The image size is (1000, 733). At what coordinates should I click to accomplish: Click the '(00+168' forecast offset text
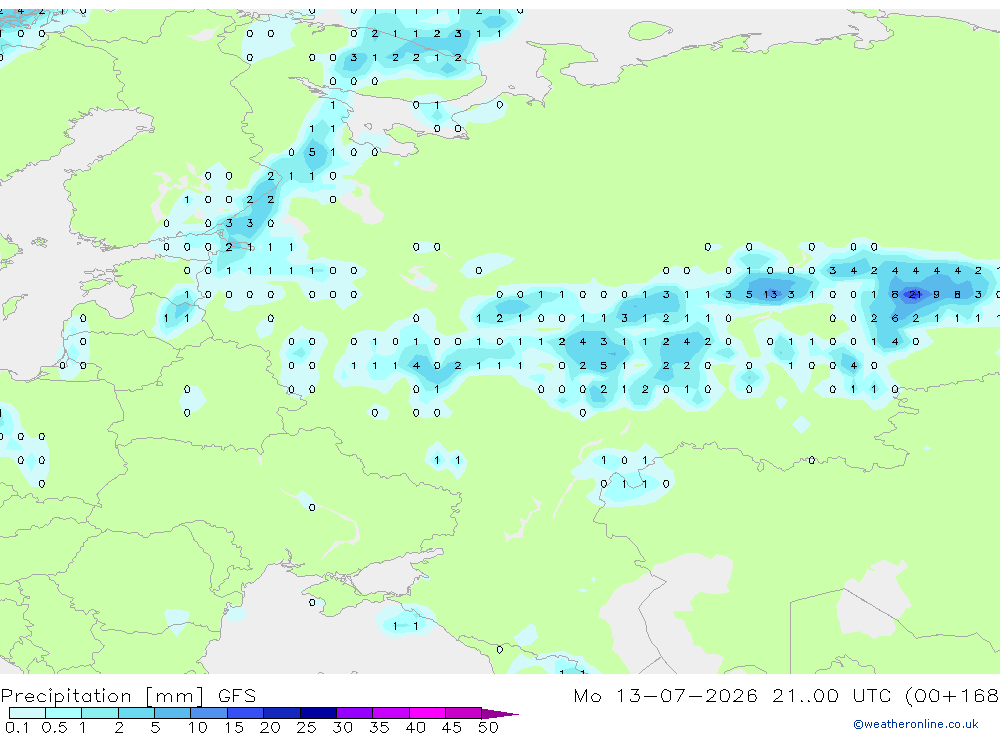952,696
